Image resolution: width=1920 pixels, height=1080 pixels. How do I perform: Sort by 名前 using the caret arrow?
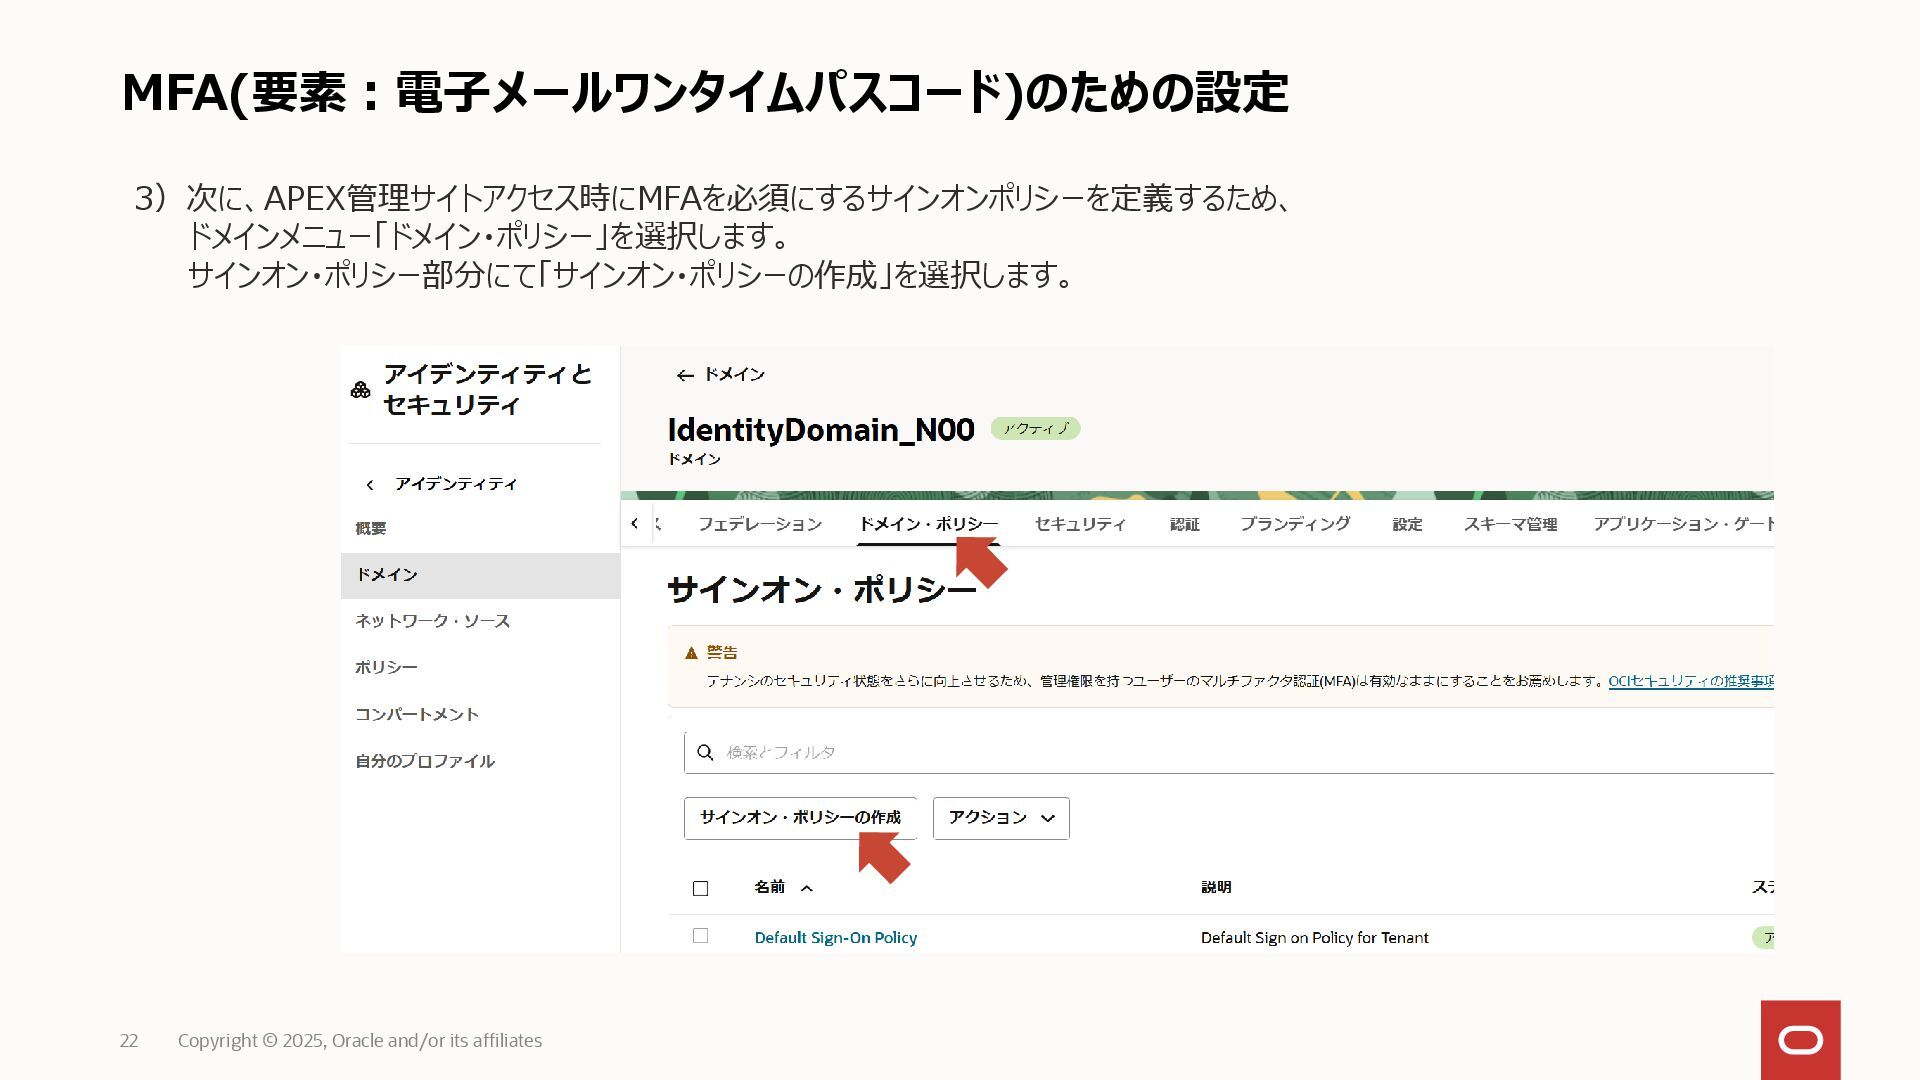click(807, 888)
